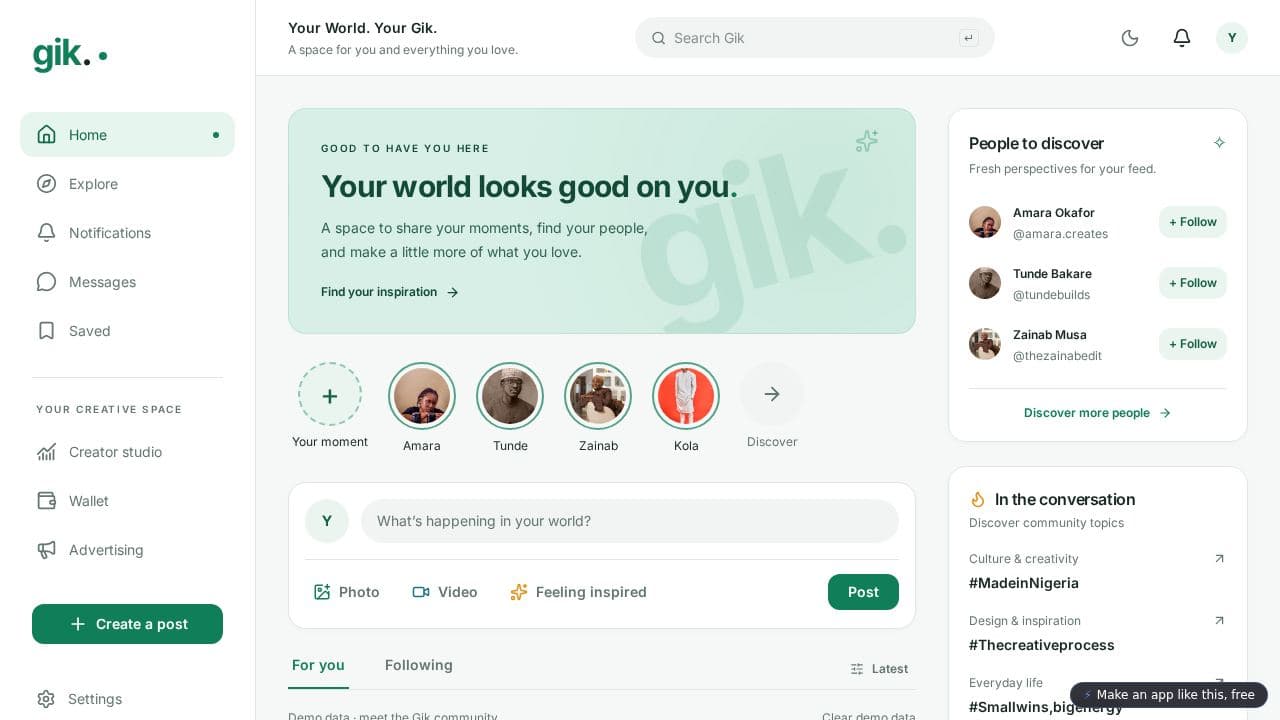Click the Discover stories arrow
The width and height of the screenshot is (1280, 720).
(772, 394)
